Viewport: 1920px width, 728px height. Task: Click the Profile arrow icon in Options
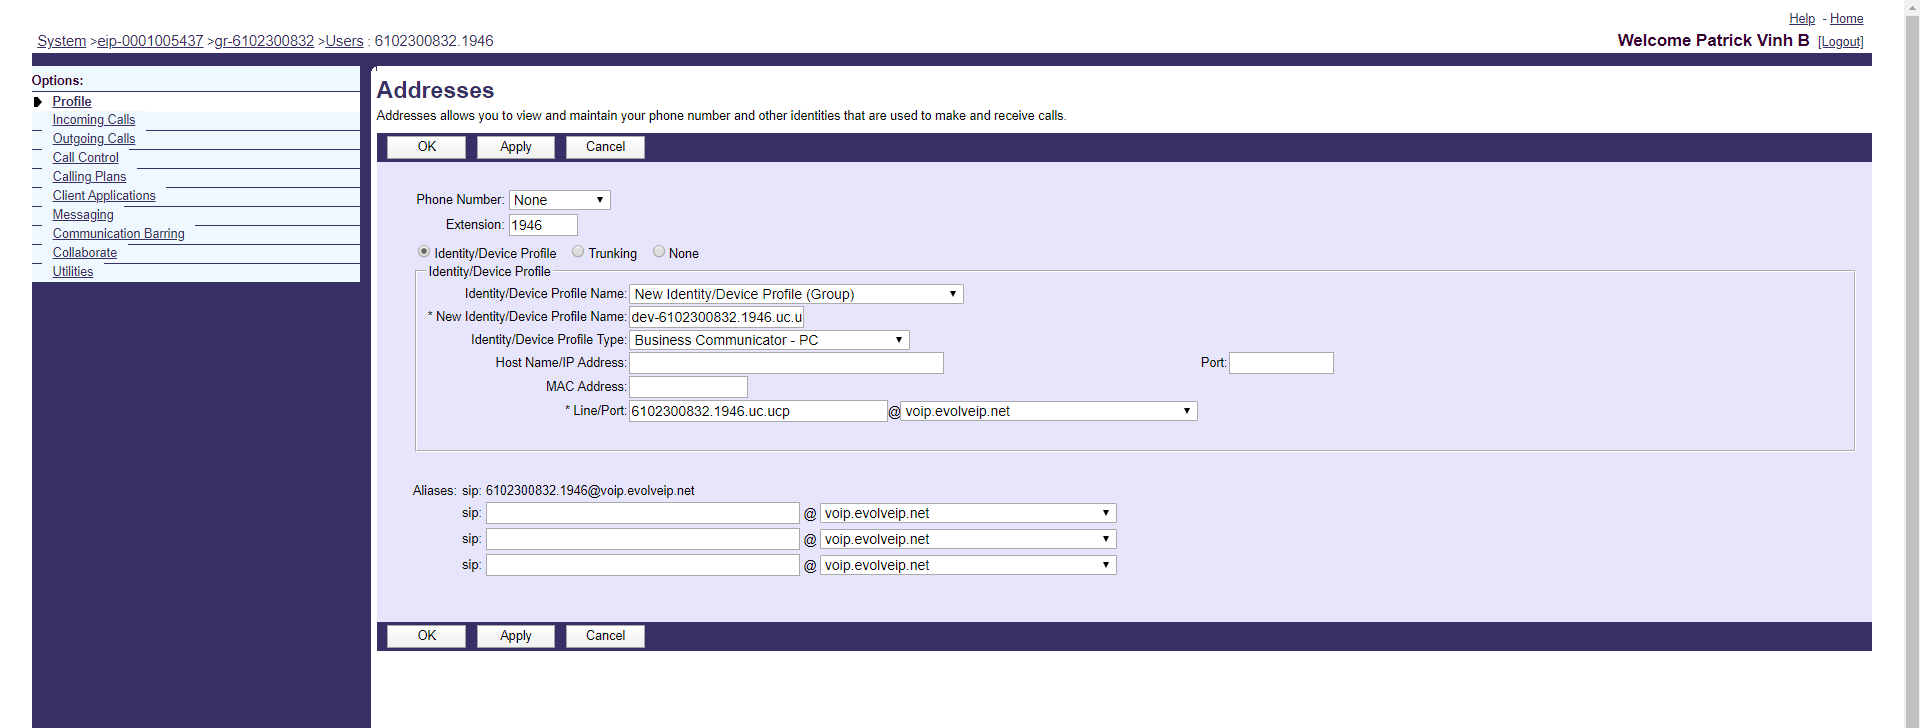coord(38,102)
